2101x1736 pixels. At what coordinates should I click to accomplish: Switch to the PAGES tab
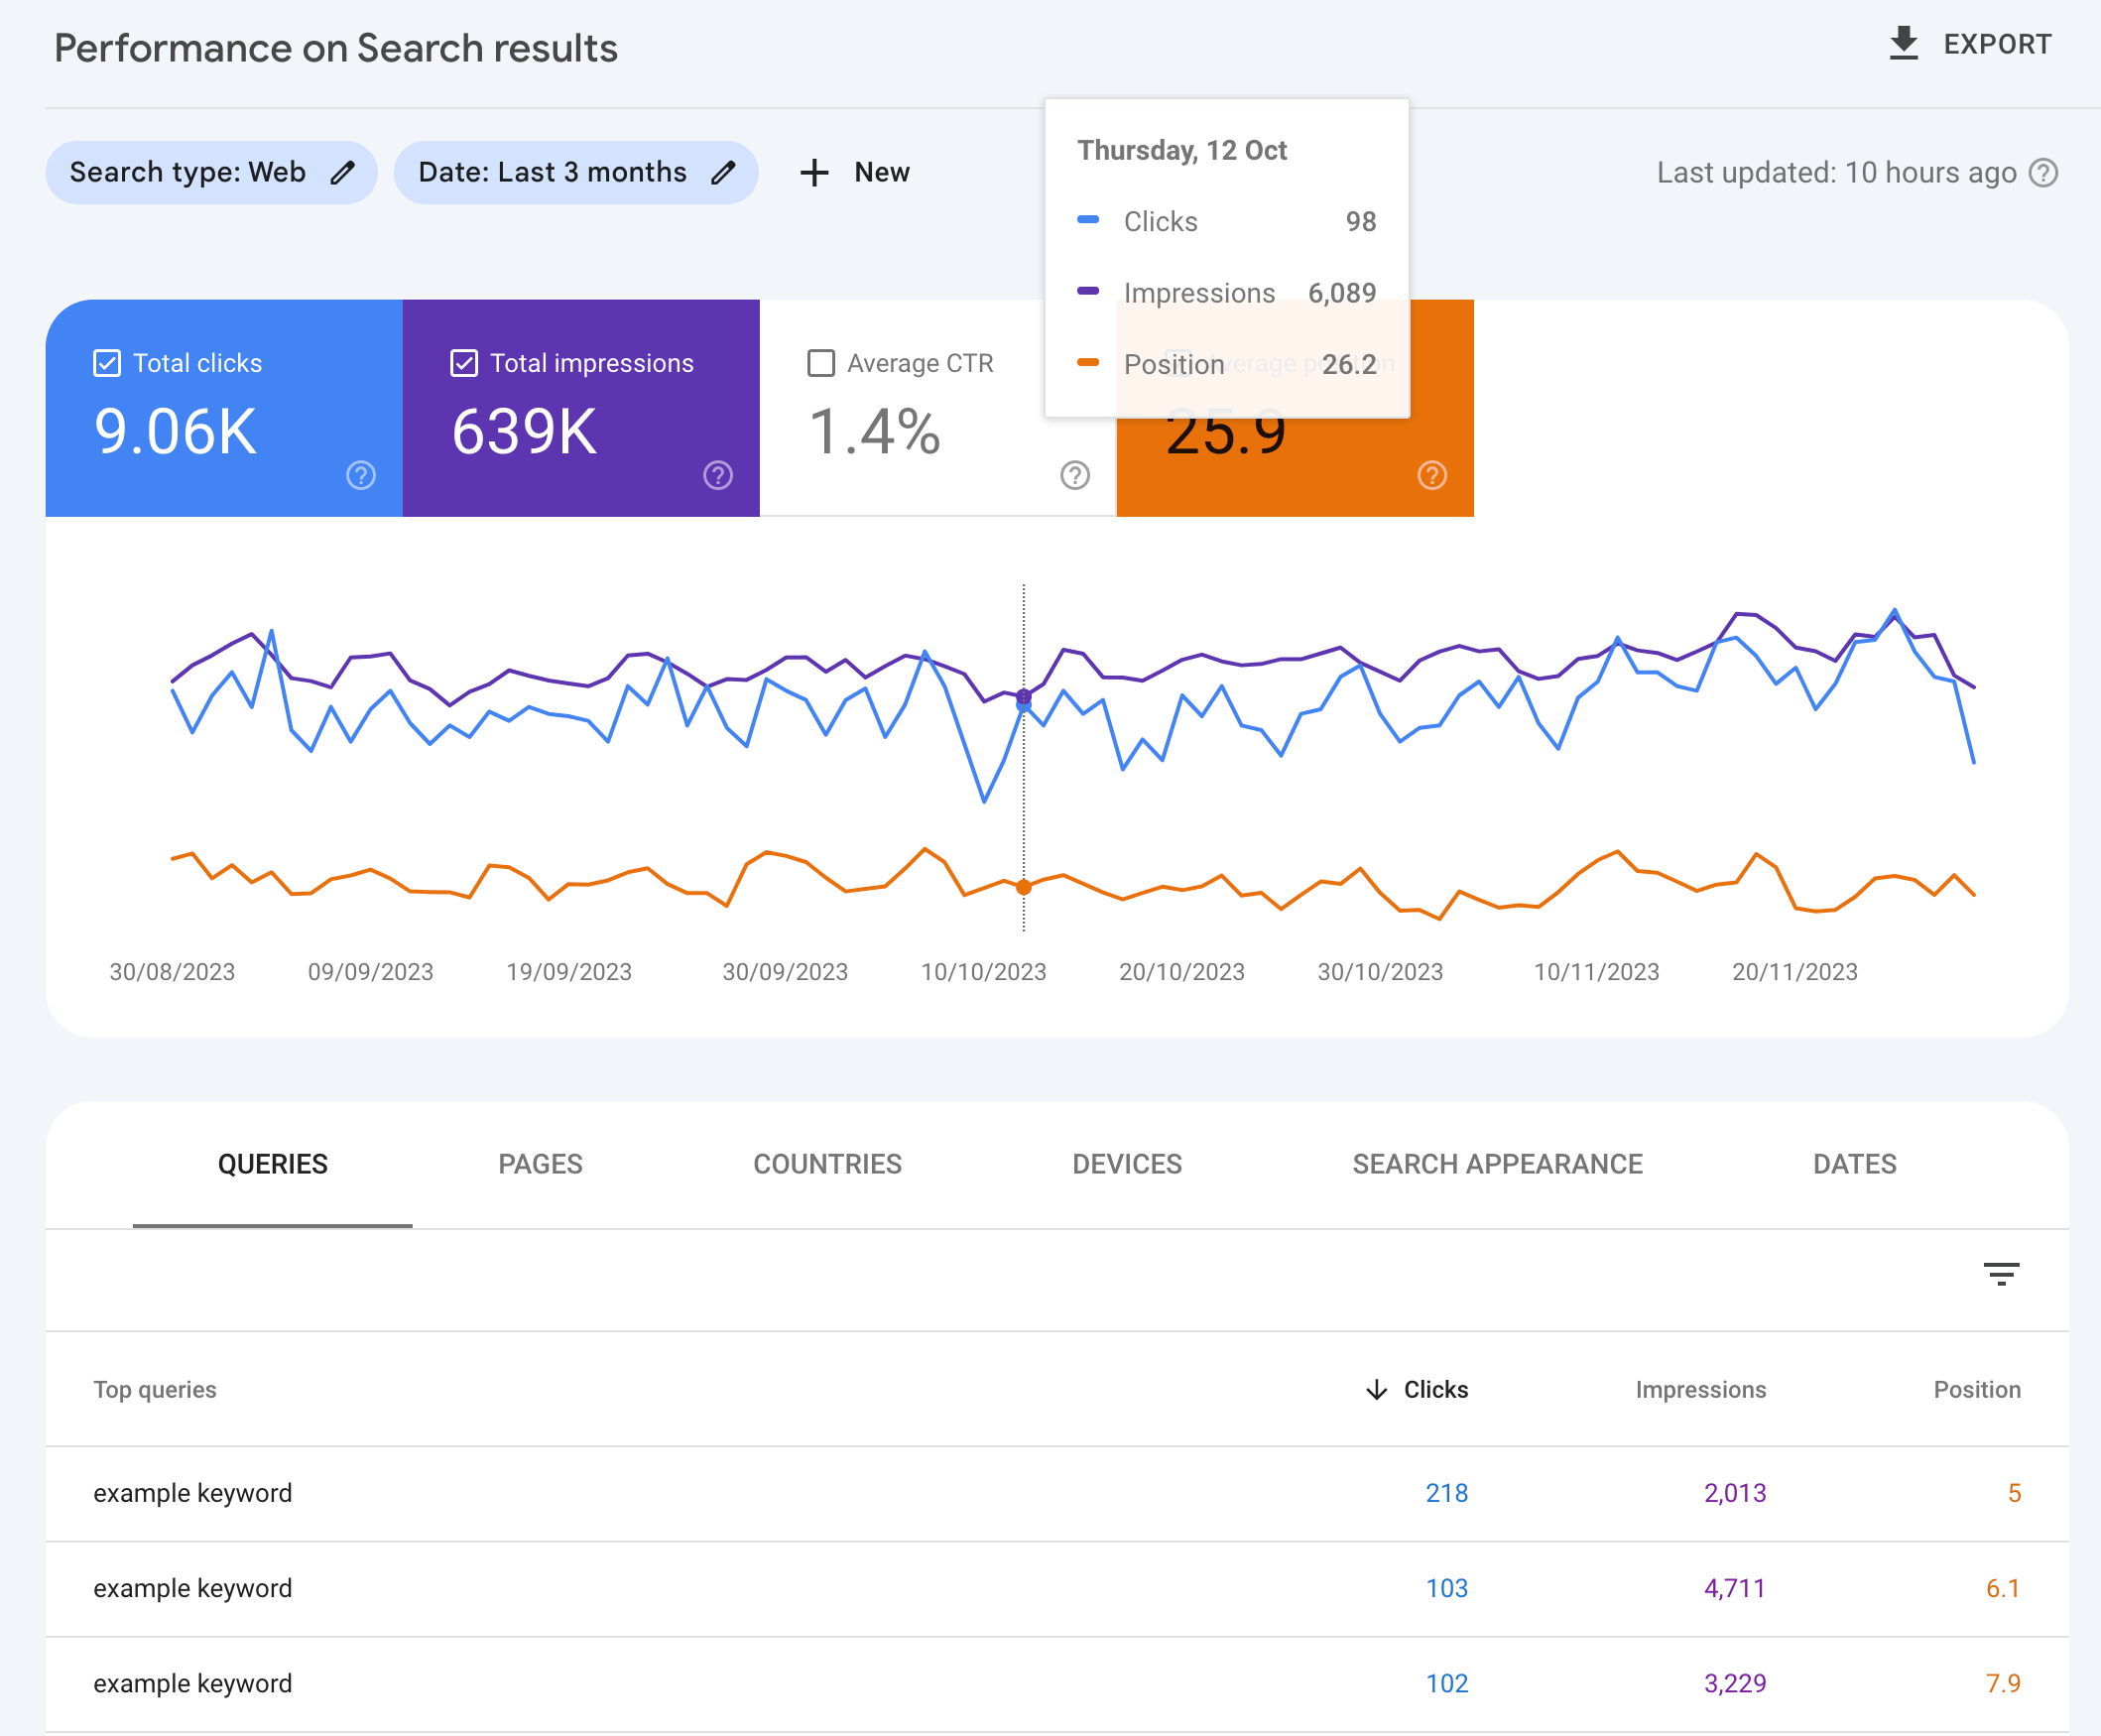[540, 1163]
